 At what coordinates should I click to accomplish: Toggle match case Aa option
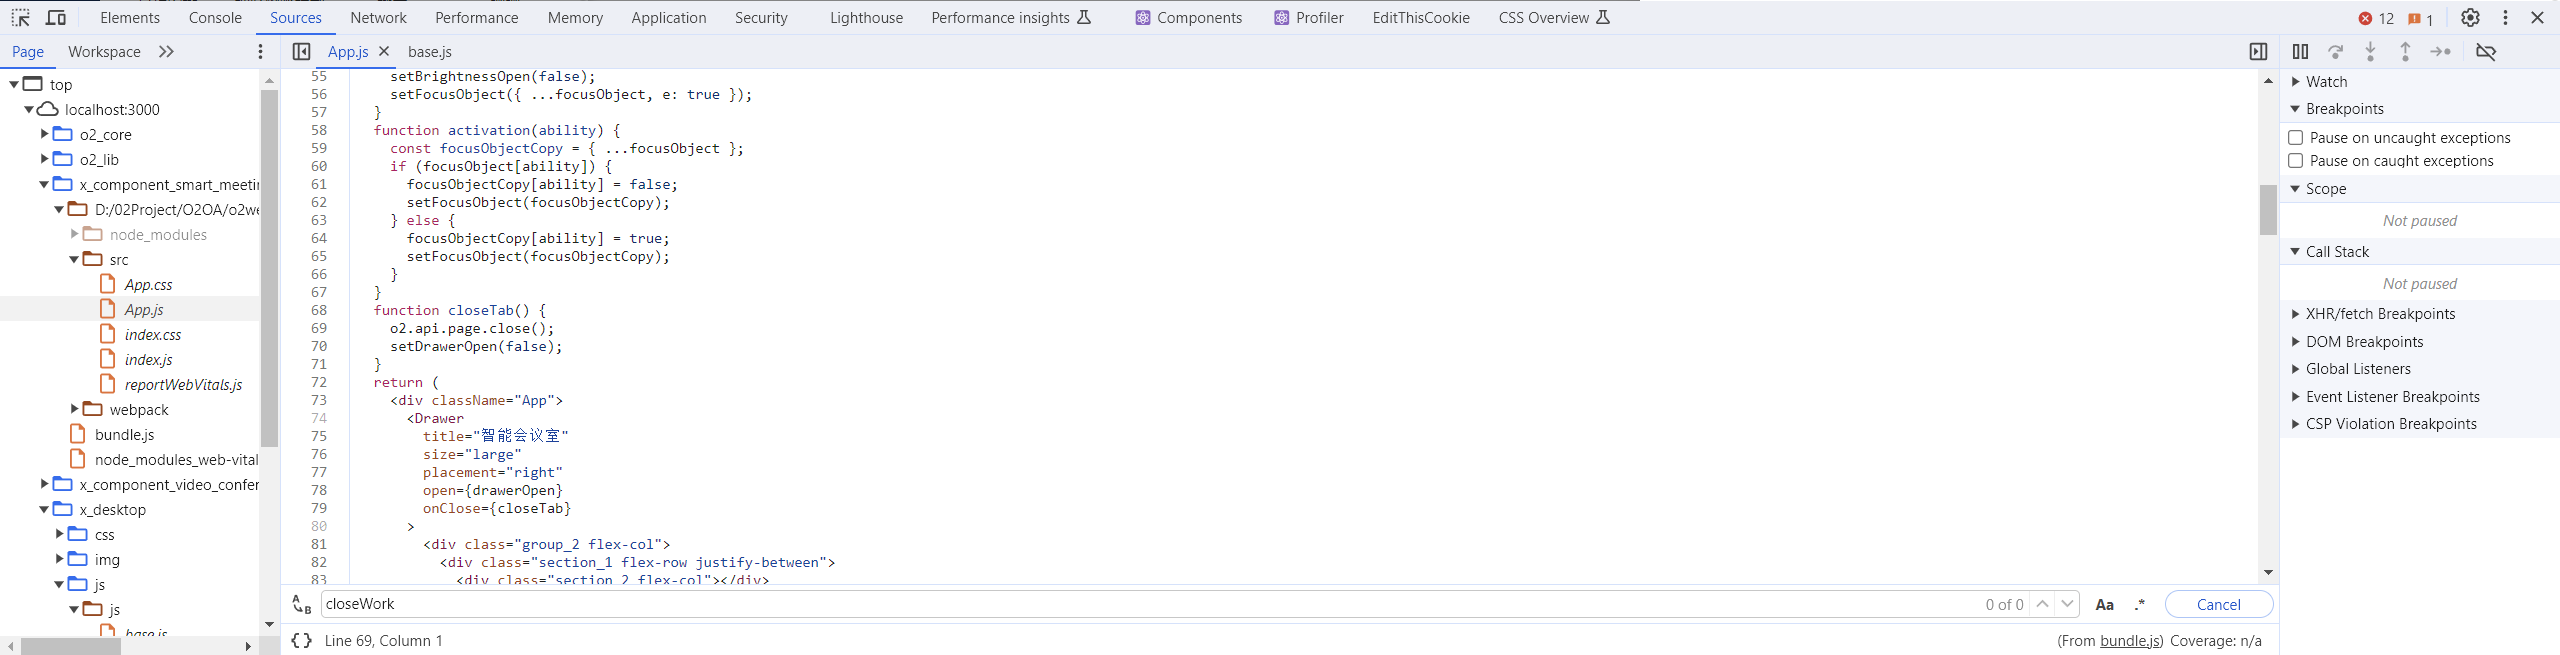coord(2105,604)
